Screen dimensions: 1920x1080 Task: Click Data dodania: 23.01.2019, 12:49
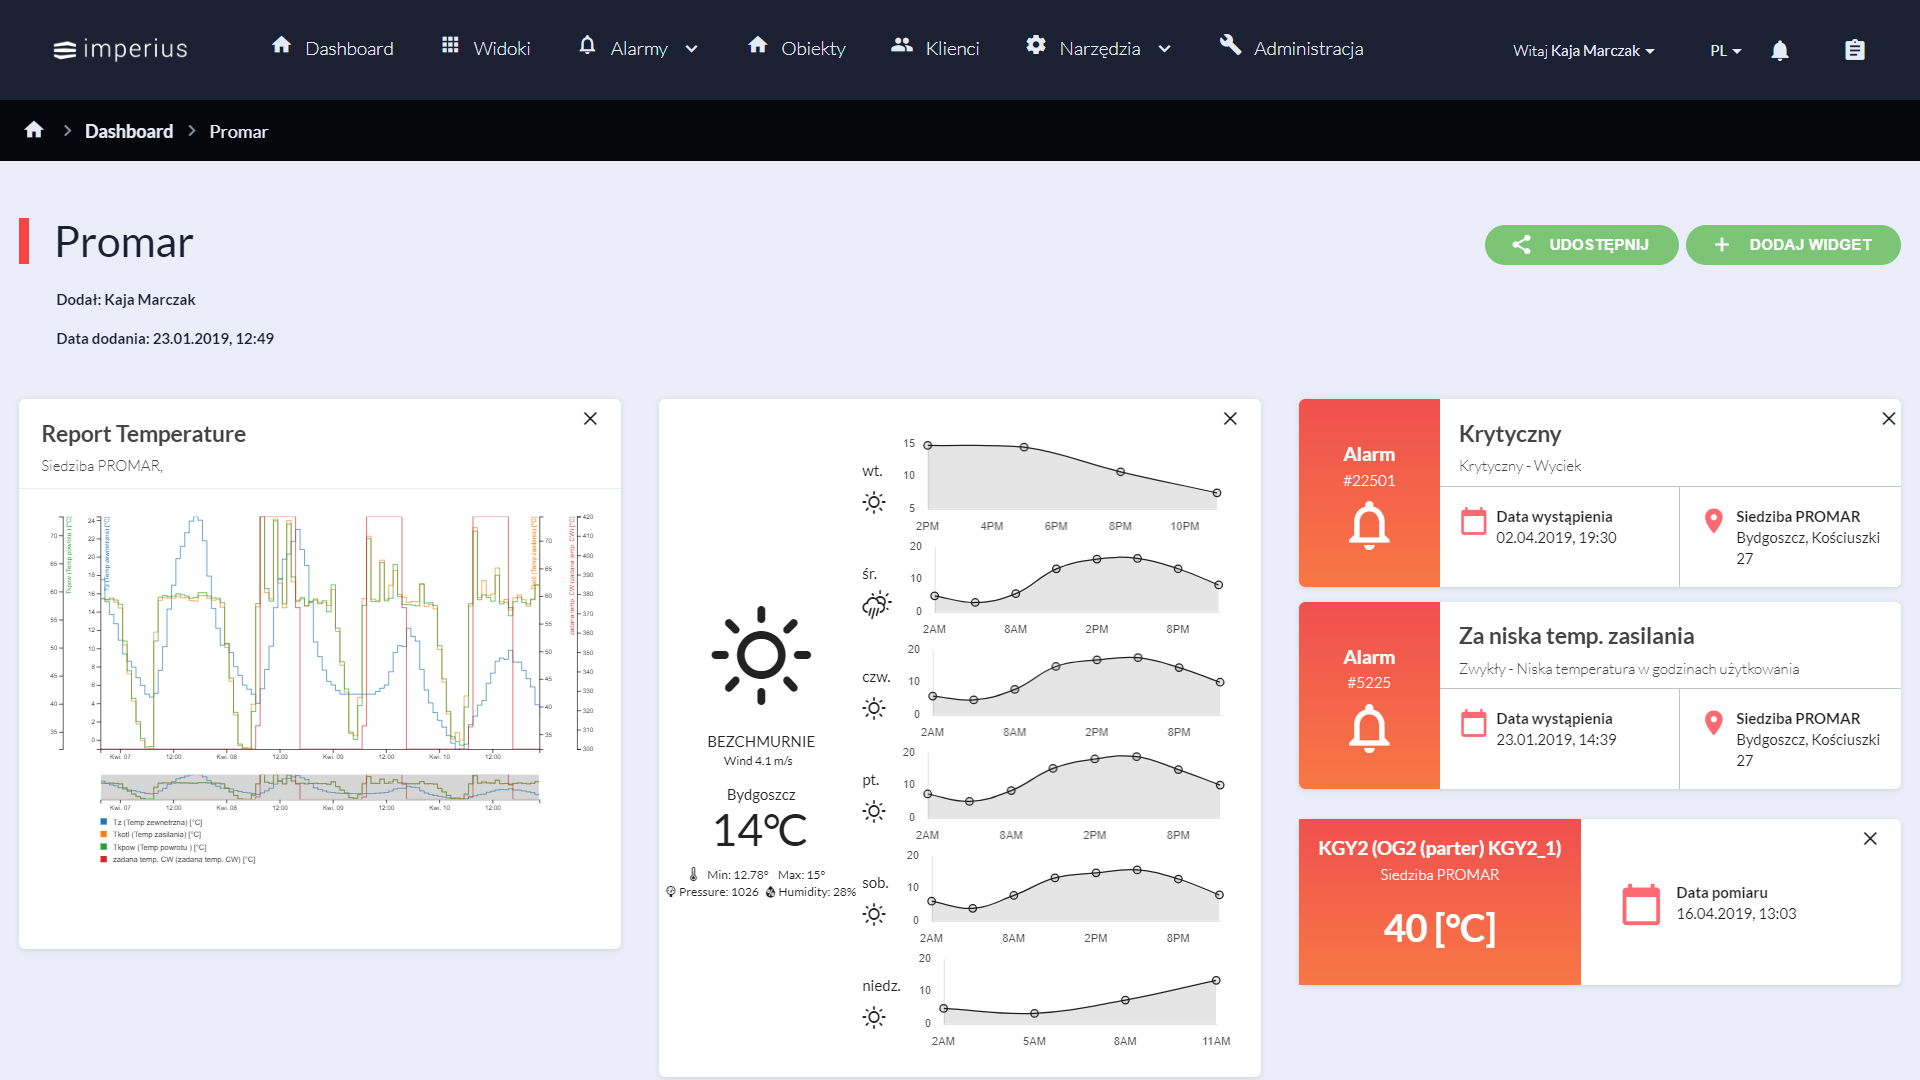[x=165, y=339]
